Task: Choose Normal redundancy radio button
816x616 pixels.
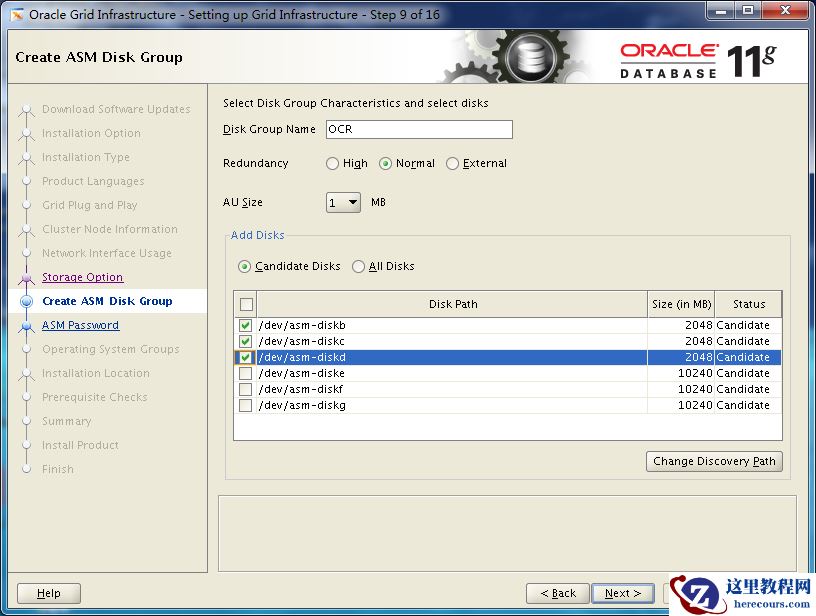Action: pos(386,164)
